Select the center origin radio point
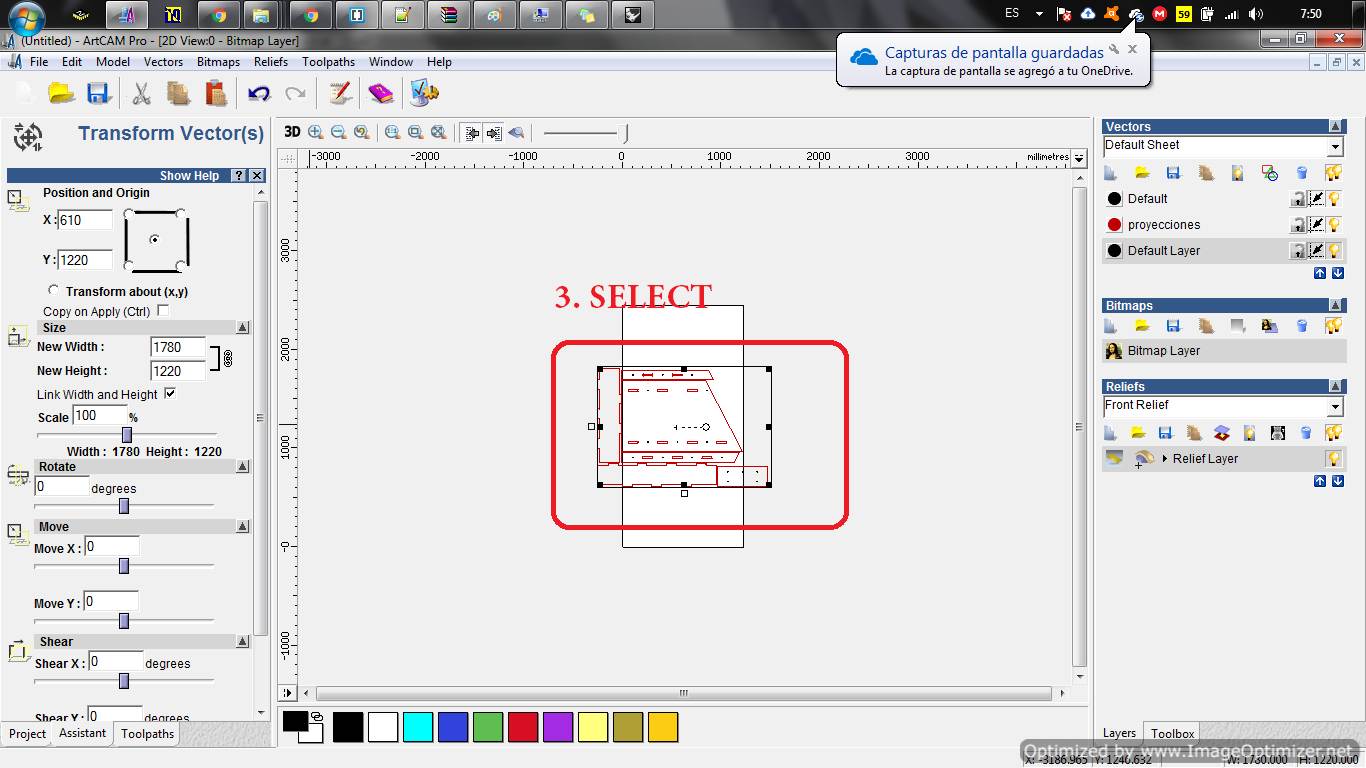 pyautogui.click(x=154, y=240)
